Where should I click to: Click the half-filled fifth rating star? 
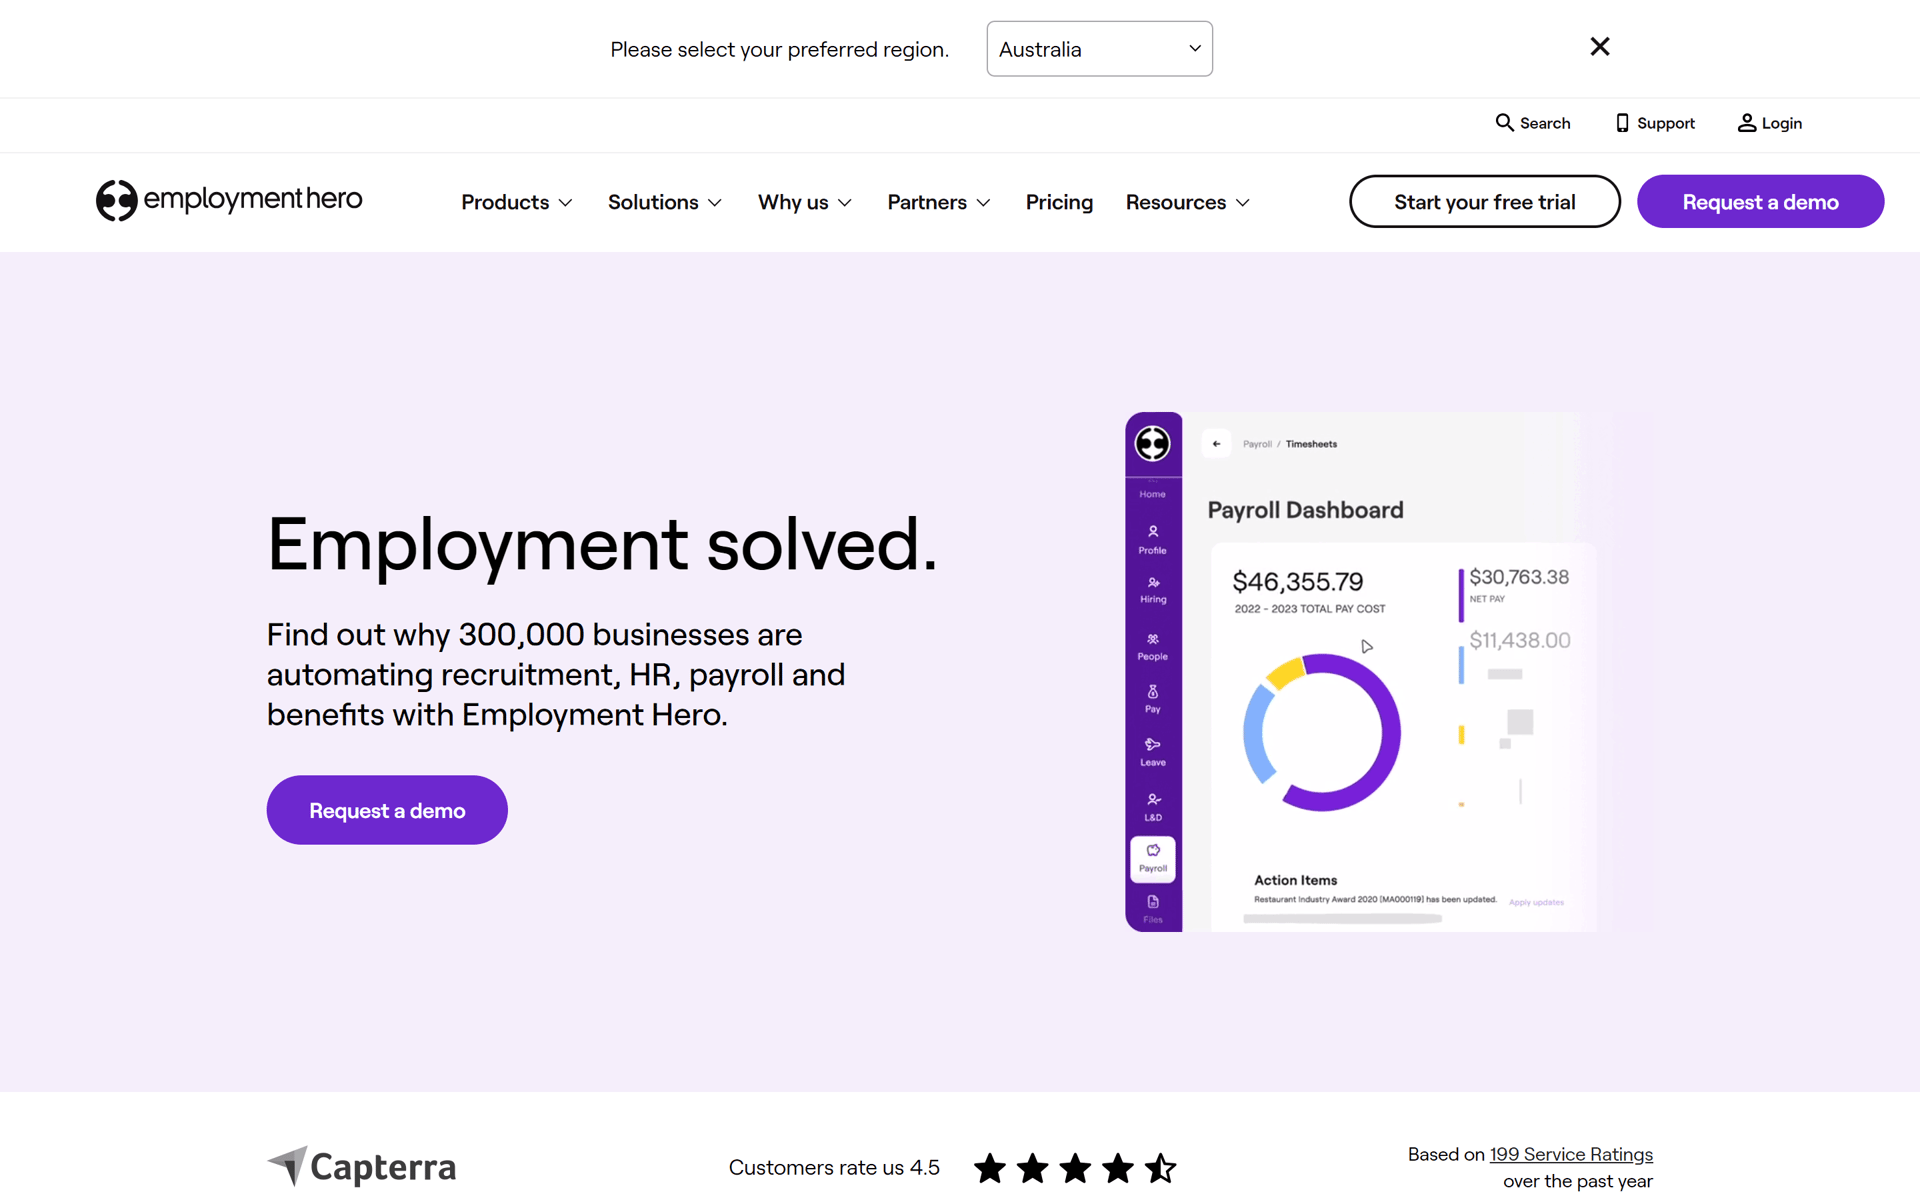click(x=1160, y=1167)
